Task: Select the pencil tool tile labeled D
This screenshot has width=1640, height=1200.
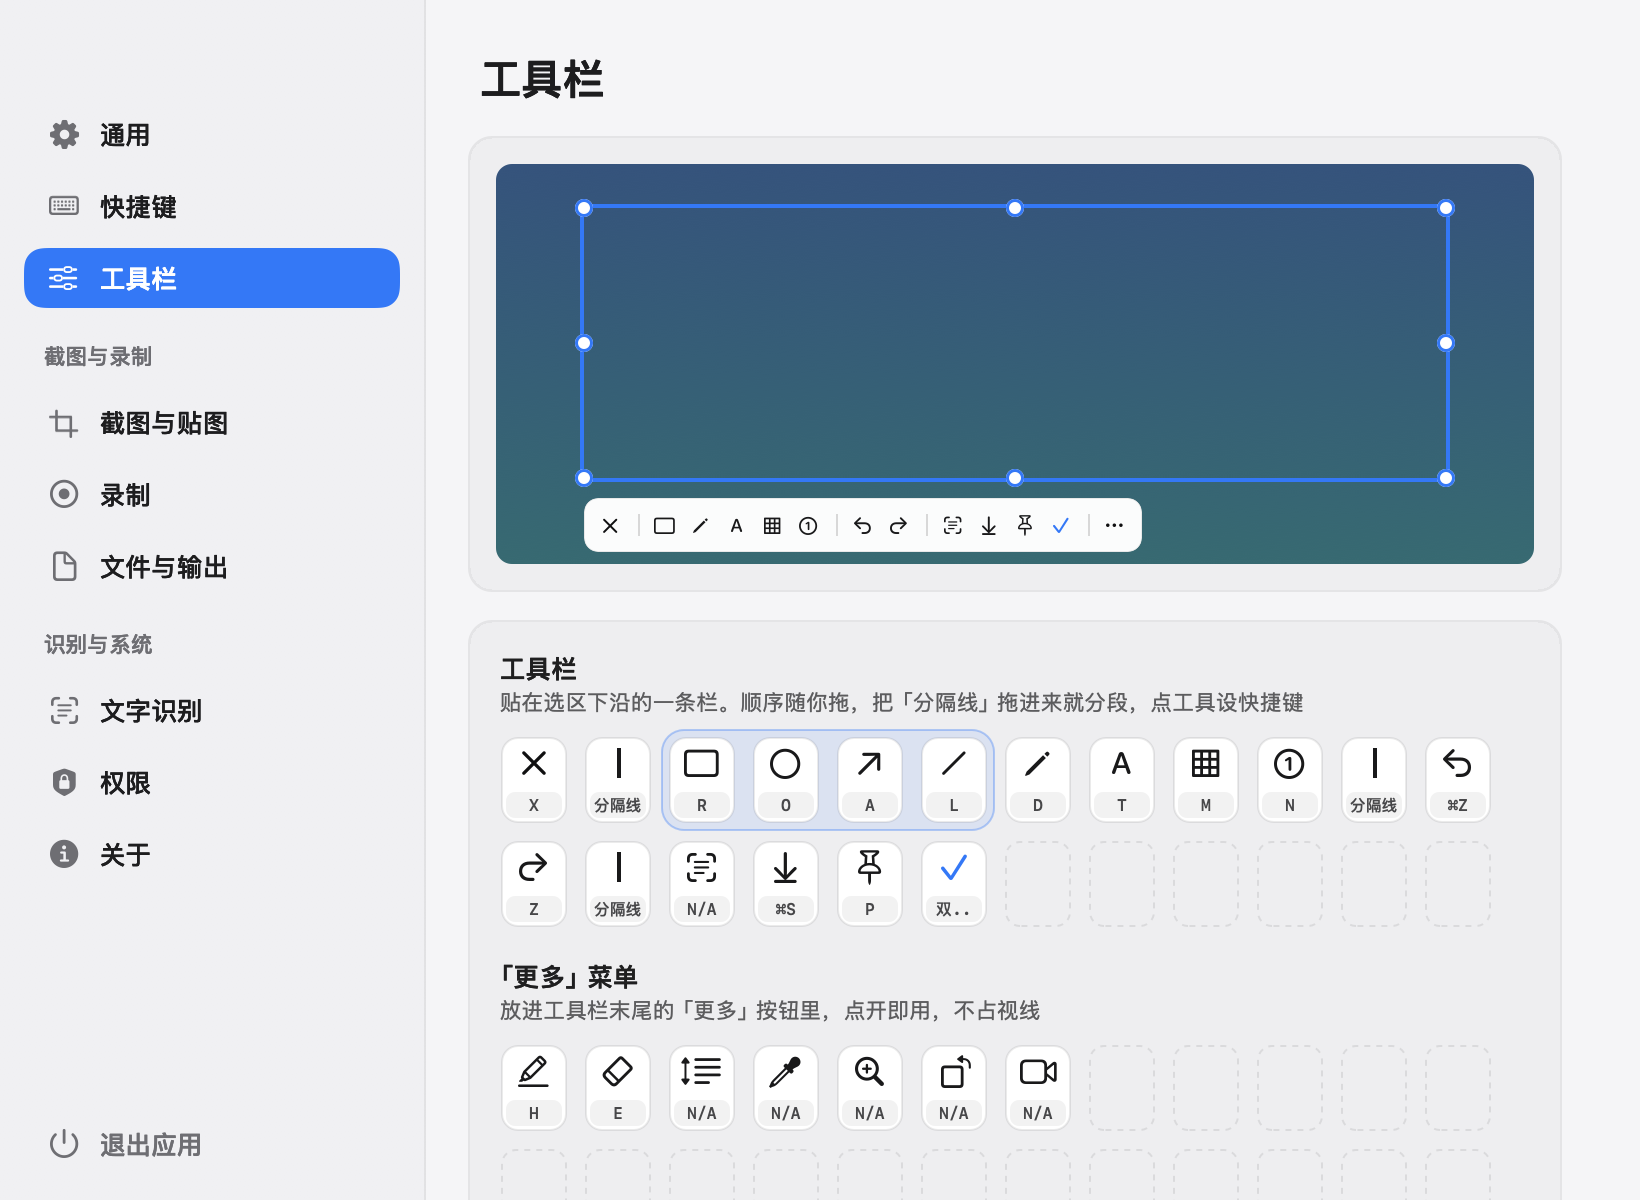Action: pos(1038,780)
